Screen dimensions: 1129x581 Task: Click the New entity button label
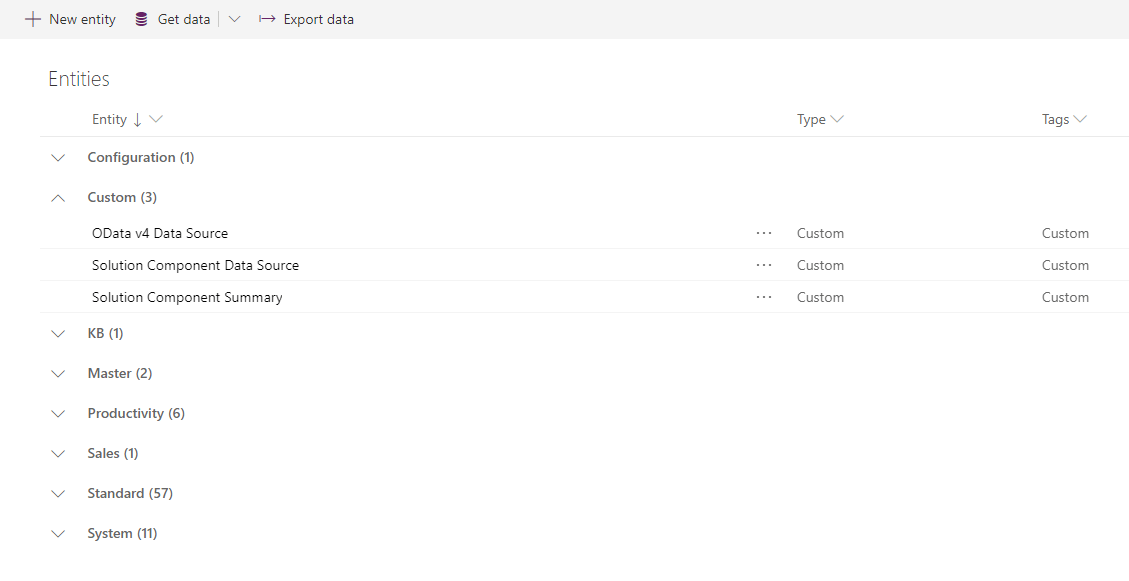click(x=82, y=19)
